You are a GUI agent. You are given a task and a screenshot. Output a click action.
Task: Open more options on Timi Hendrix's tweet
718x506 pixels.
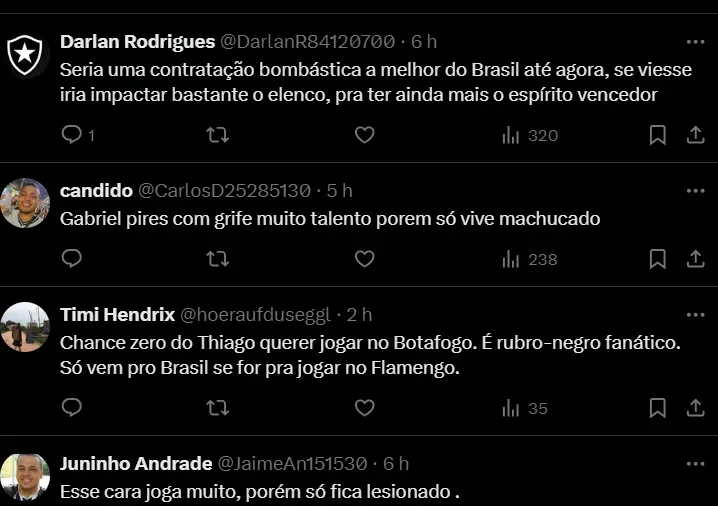[696, 314]
